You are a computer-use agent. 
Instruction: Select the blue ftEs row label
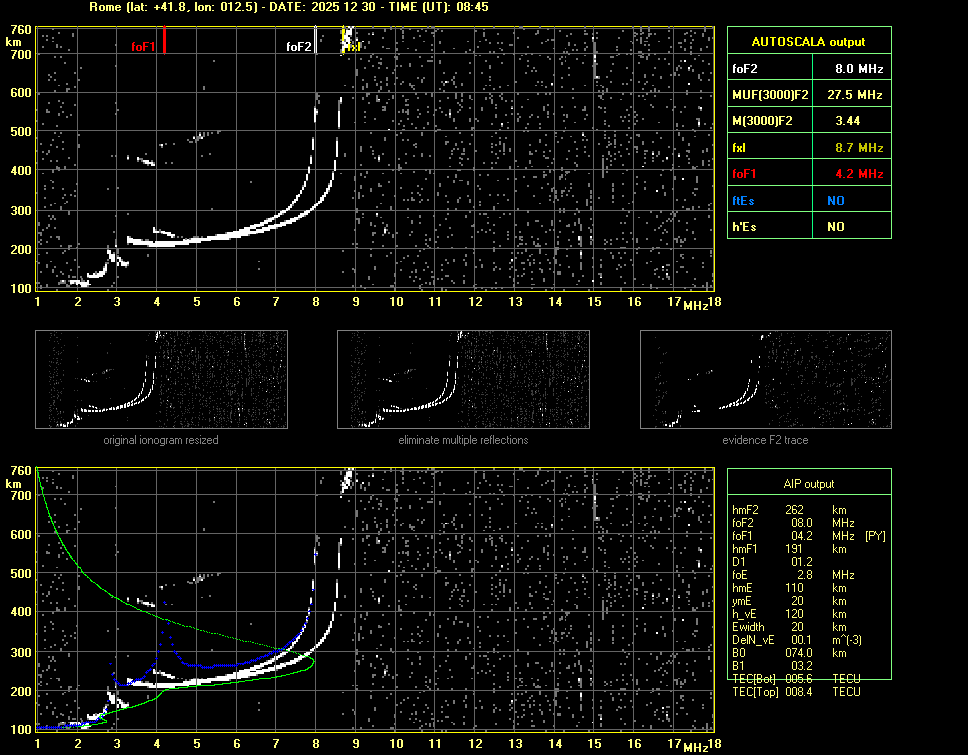point(743,201)
